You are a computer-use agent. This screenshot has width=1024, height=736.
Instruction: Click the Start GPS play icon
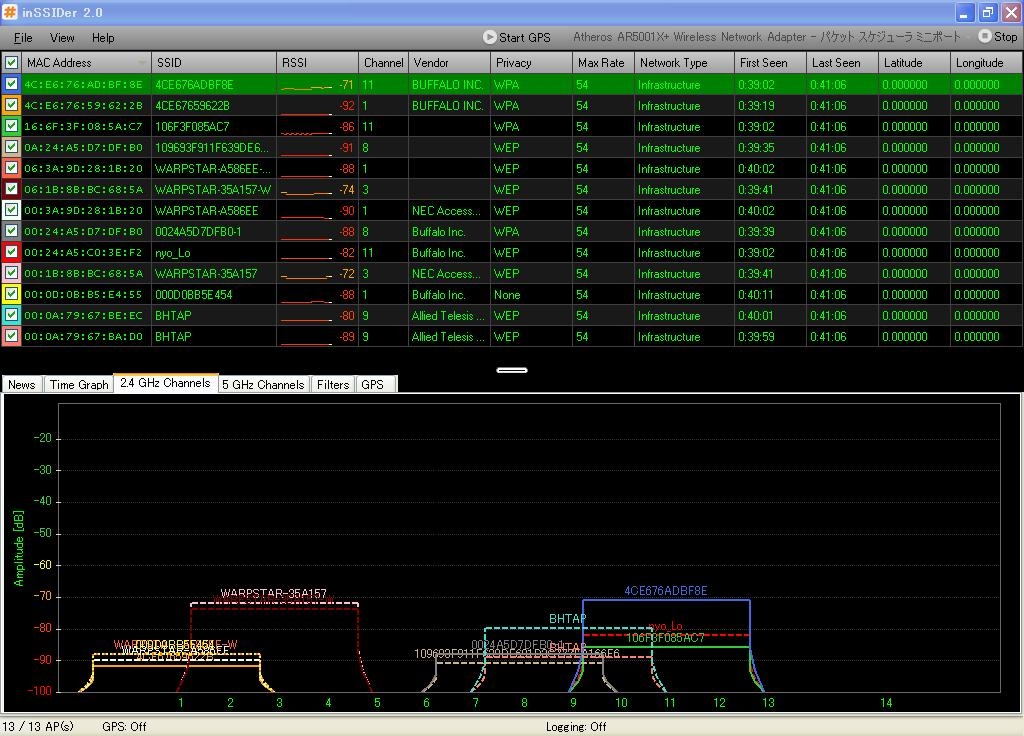(490, 37)
